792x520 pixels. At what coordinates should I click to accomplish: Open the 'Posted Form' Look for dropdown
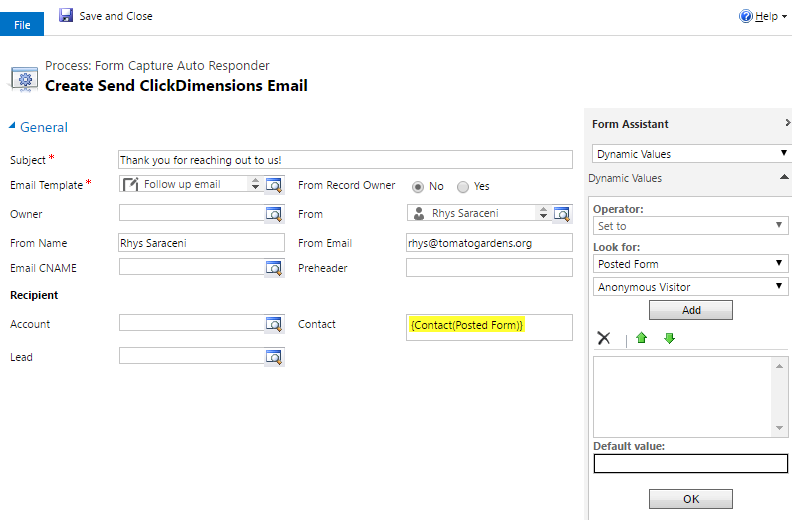[691, 264]
